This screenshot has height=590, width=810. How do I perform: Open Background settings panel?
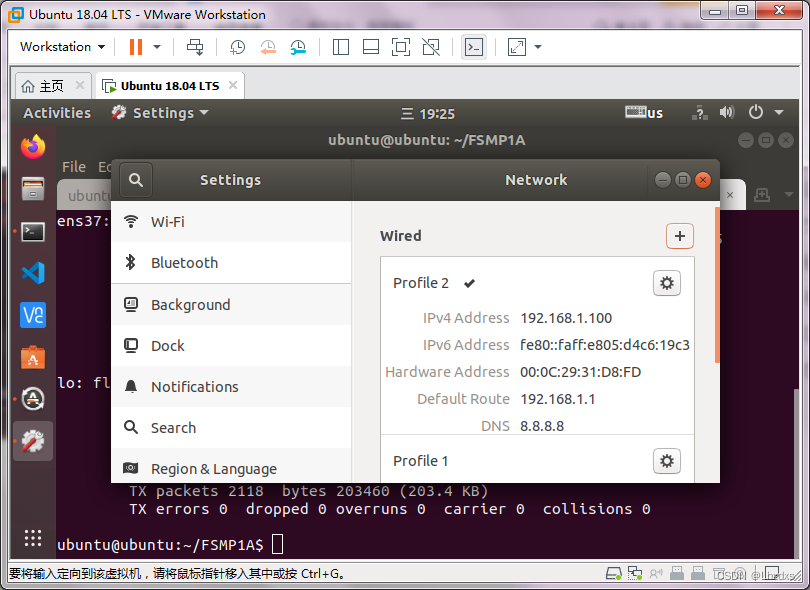click(231, 305)
